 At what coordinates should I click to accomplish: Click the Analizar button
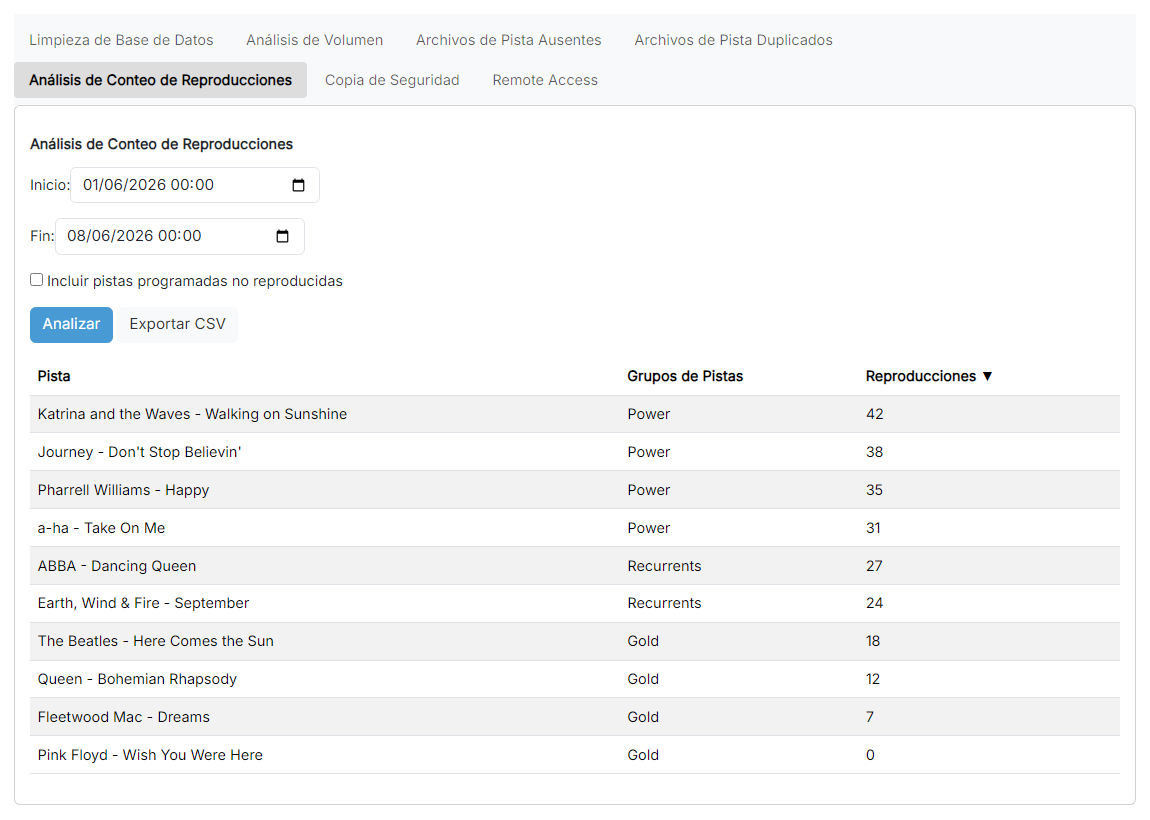[71, 324]
